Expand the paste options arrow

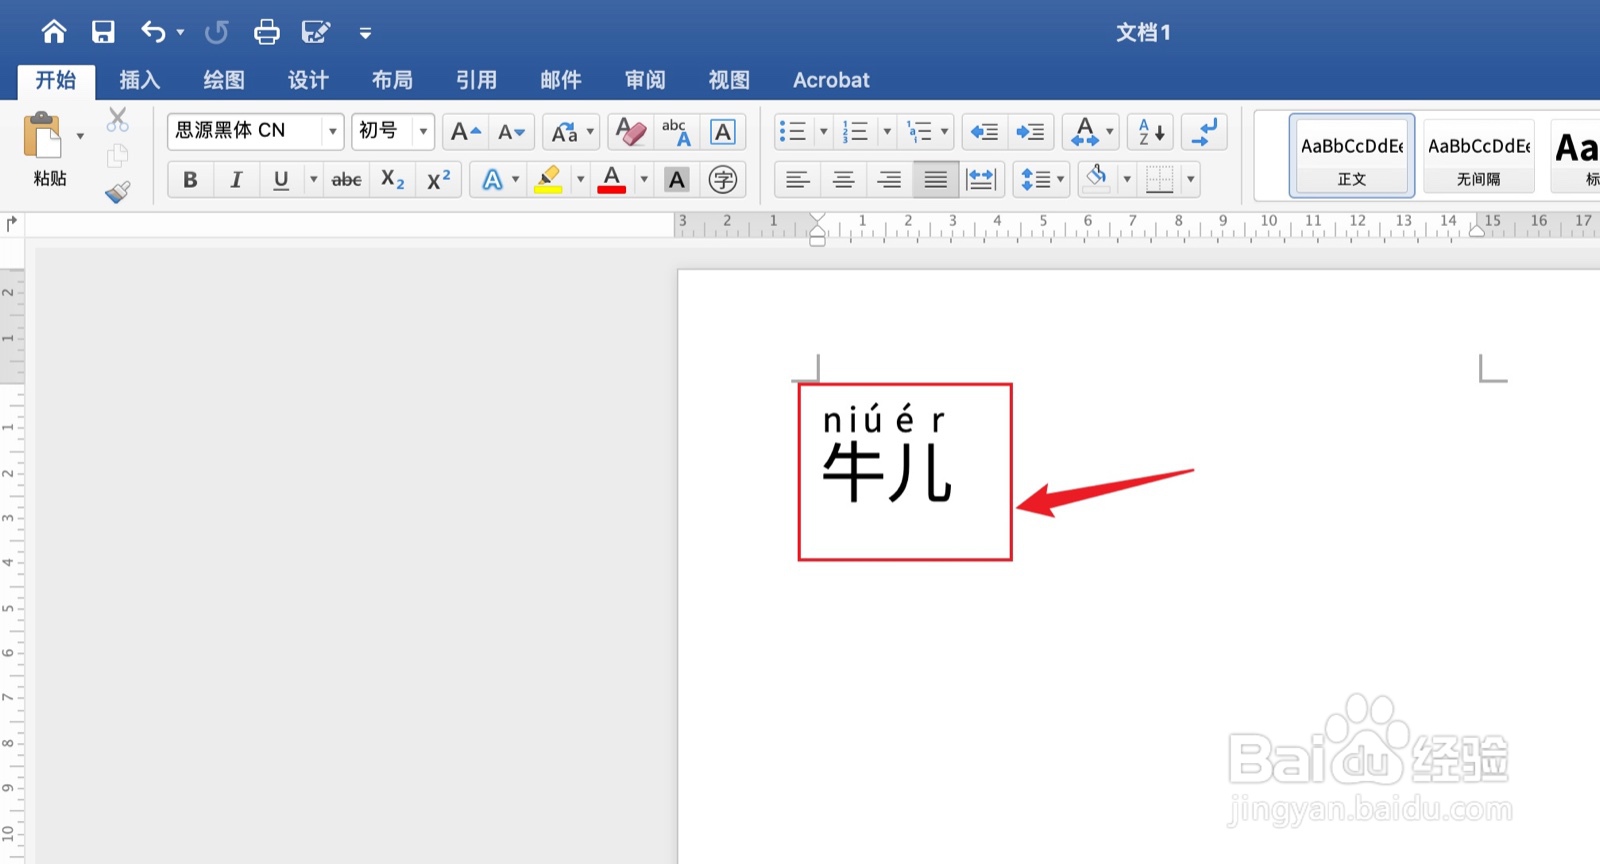point(80,136)
